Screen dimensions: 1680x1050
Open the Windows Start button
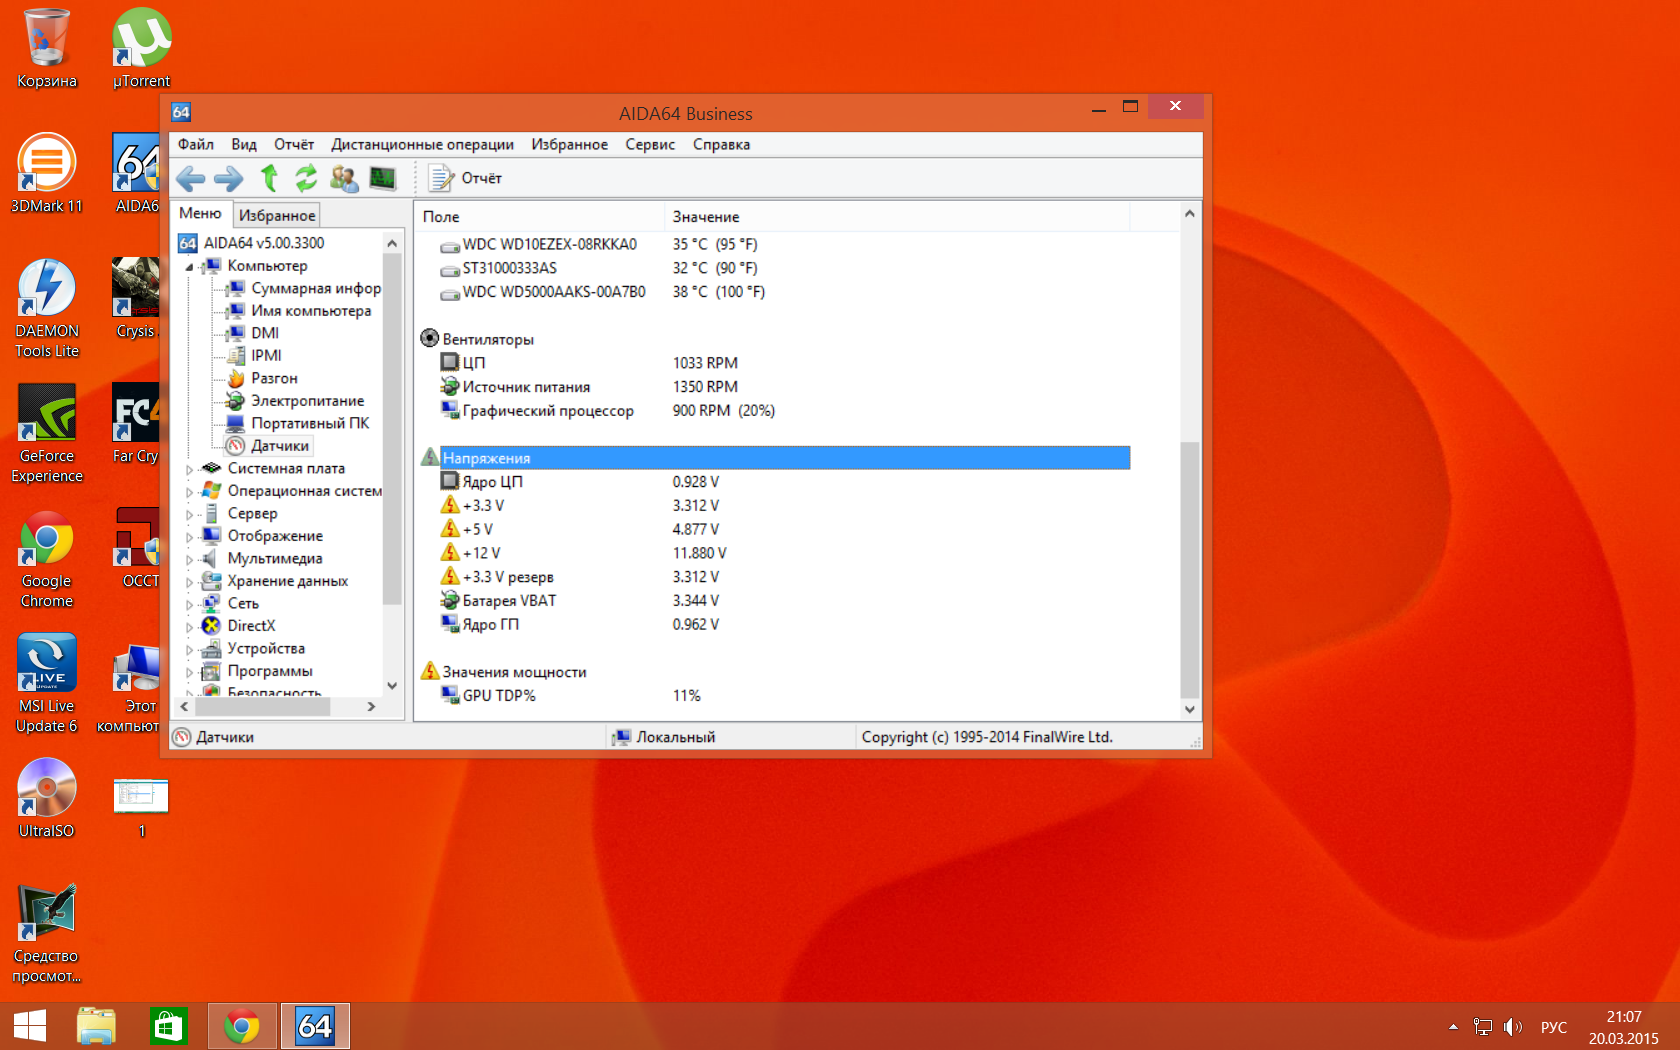click(30, 1026)
